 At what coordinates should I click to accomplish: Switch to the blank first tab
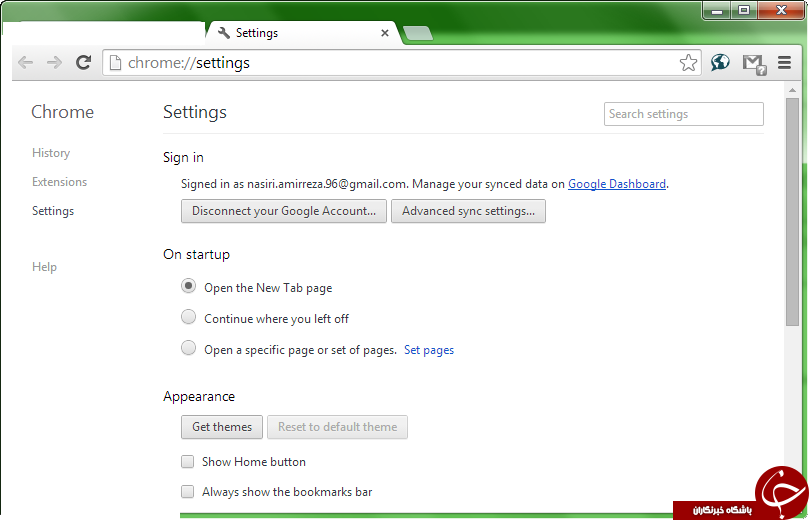point(106,33)
